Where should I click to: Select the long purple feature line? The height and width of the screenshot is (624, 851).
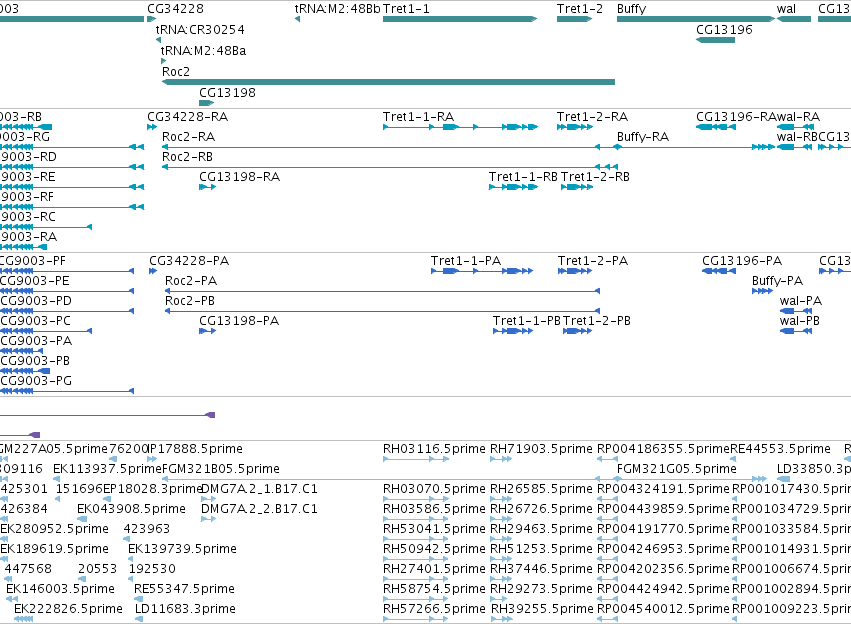click(107, 415)
